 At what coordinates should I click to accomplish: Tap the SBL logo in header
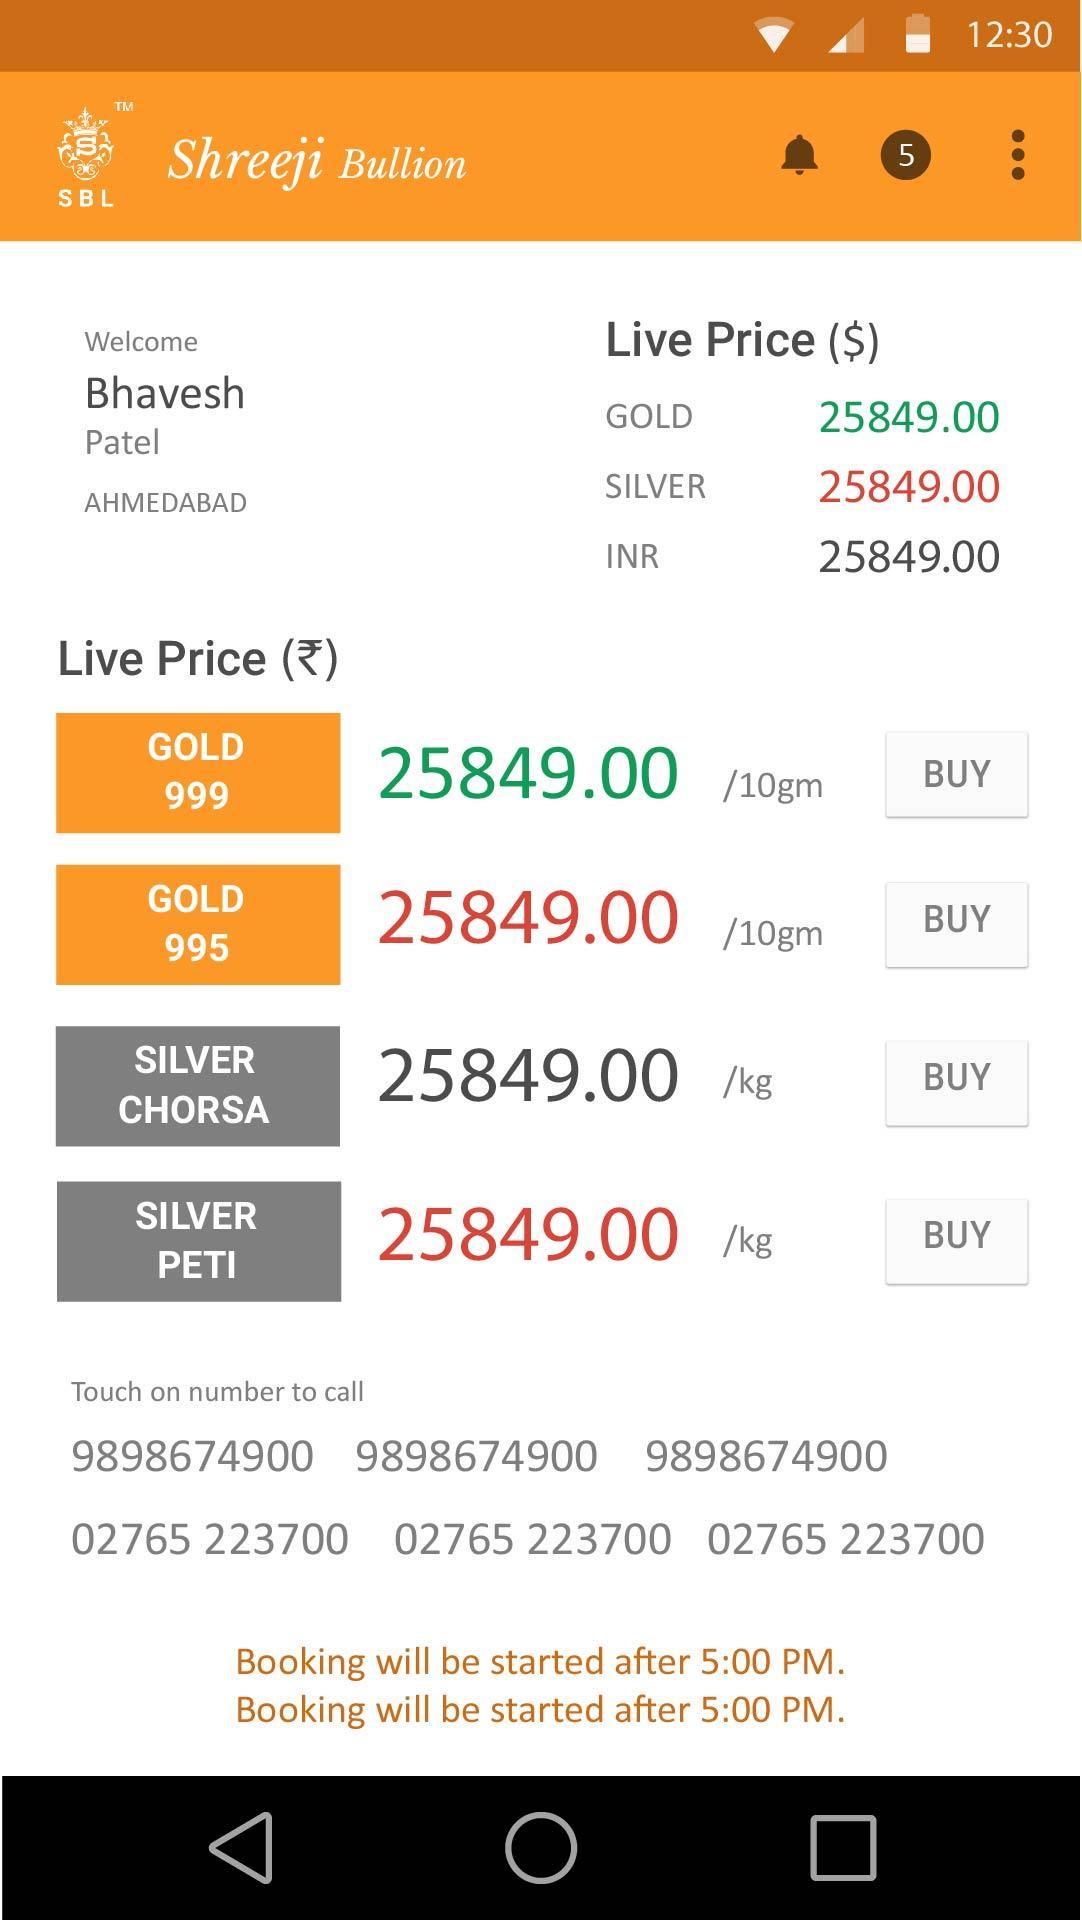click(x=87, y=157)
